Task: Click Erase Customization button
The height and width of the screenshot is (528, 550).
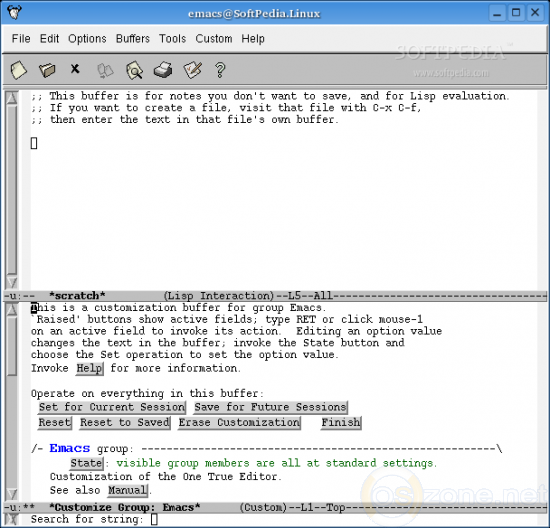Action: tap(239, 422)
